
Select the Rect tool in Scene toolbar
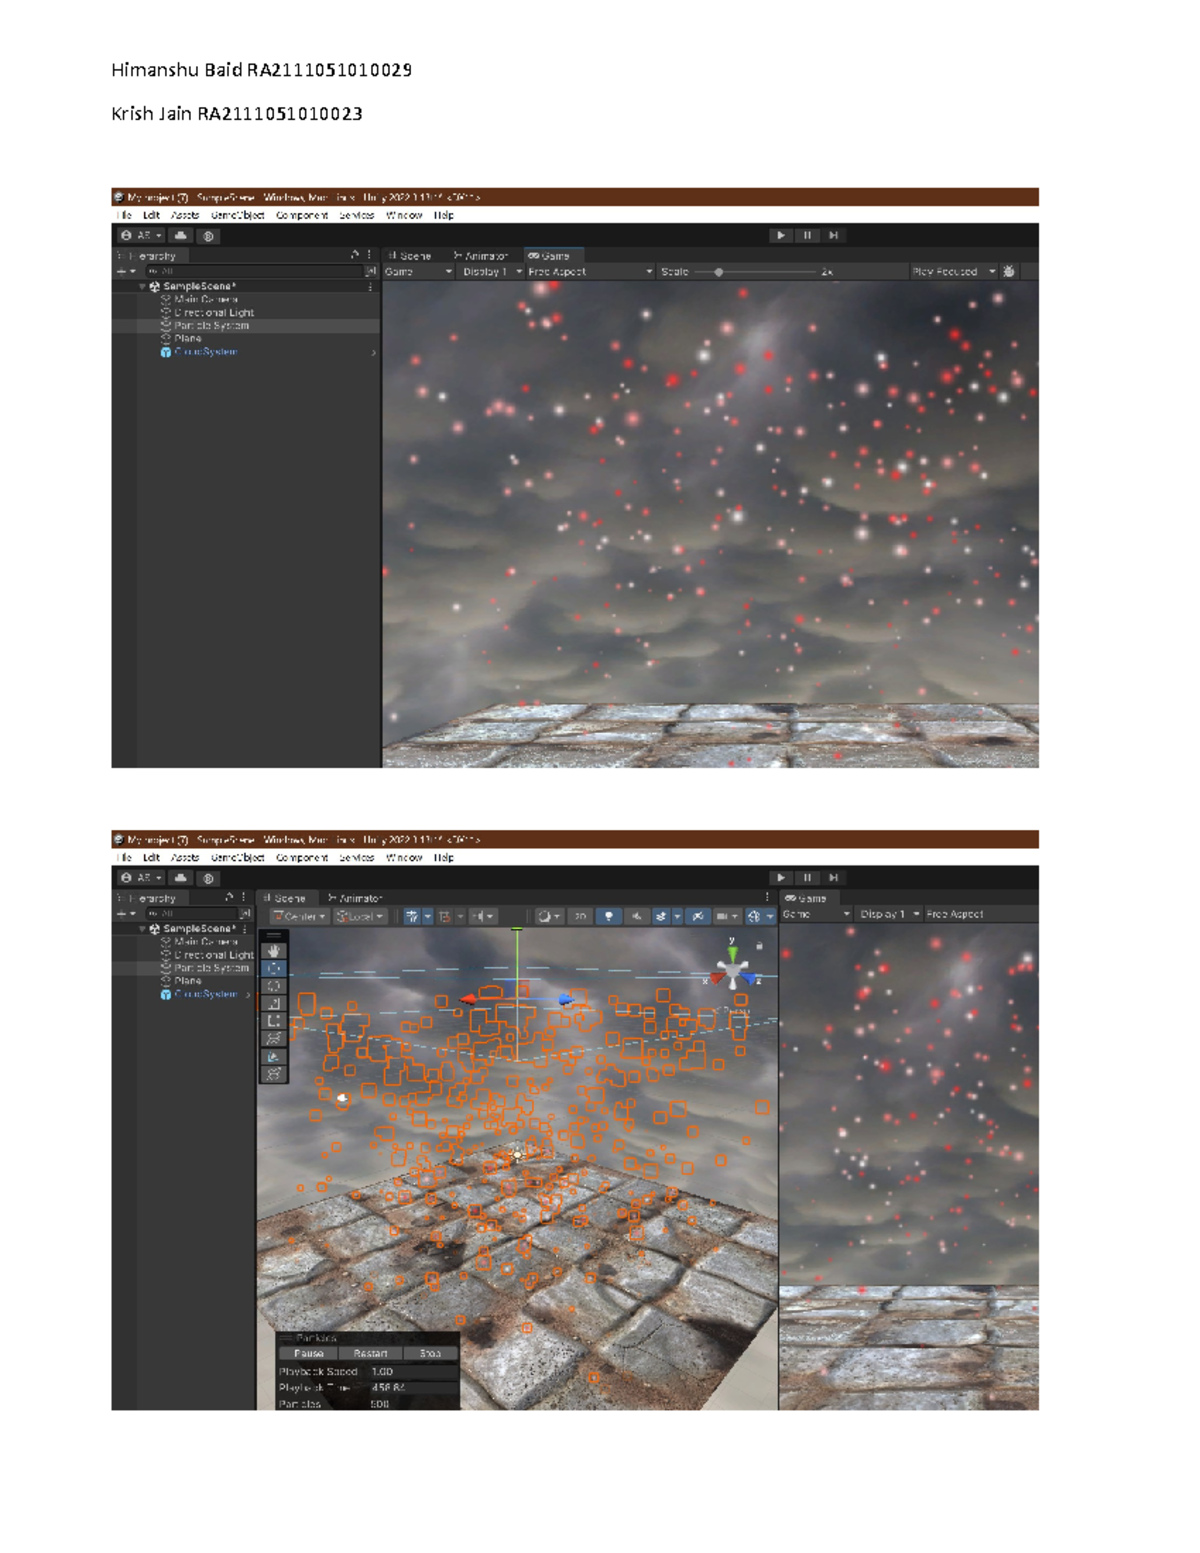(x=273, y=1021)
